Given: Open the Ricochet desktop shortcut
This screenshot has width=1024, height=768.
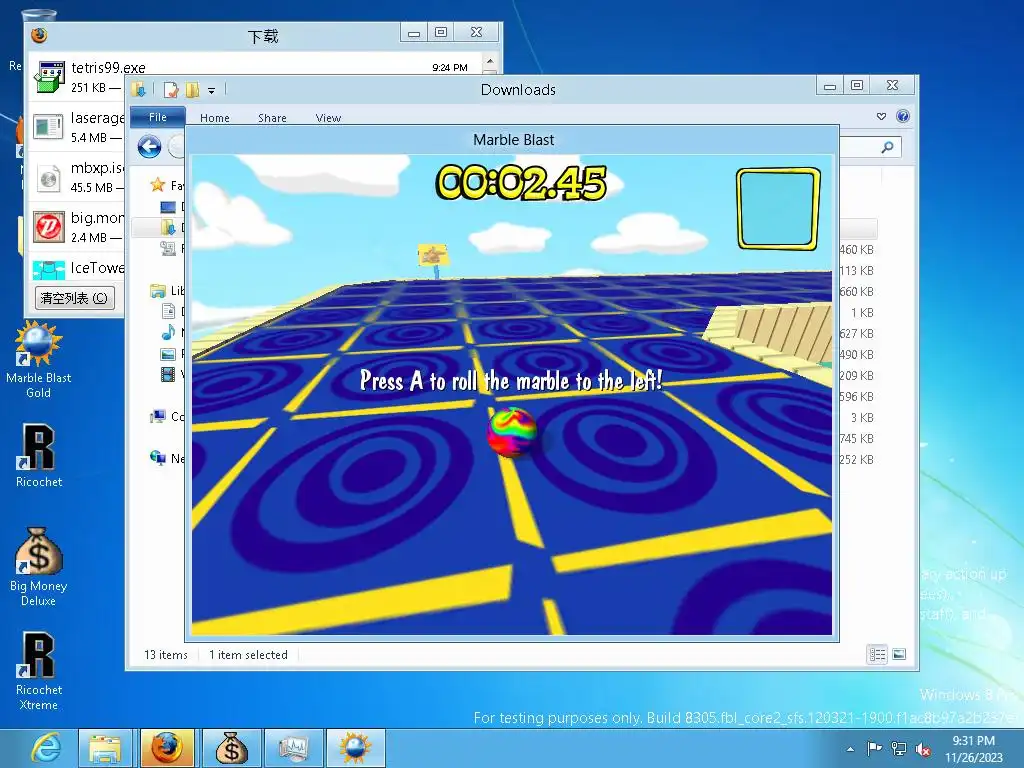Looking at the screenshot, I should pyautogui.click(x=39, y=455).
